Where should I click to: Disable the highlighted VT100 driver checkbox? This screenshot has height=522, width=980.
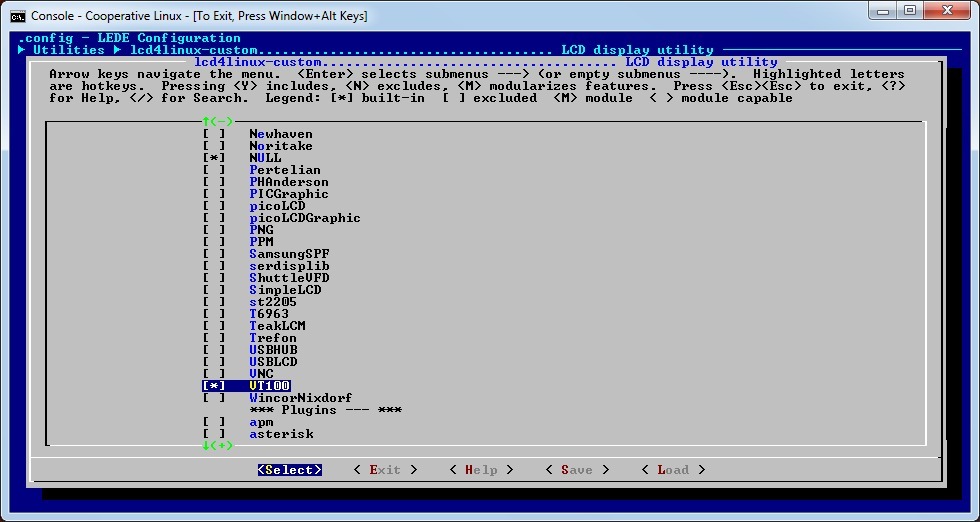214,386
